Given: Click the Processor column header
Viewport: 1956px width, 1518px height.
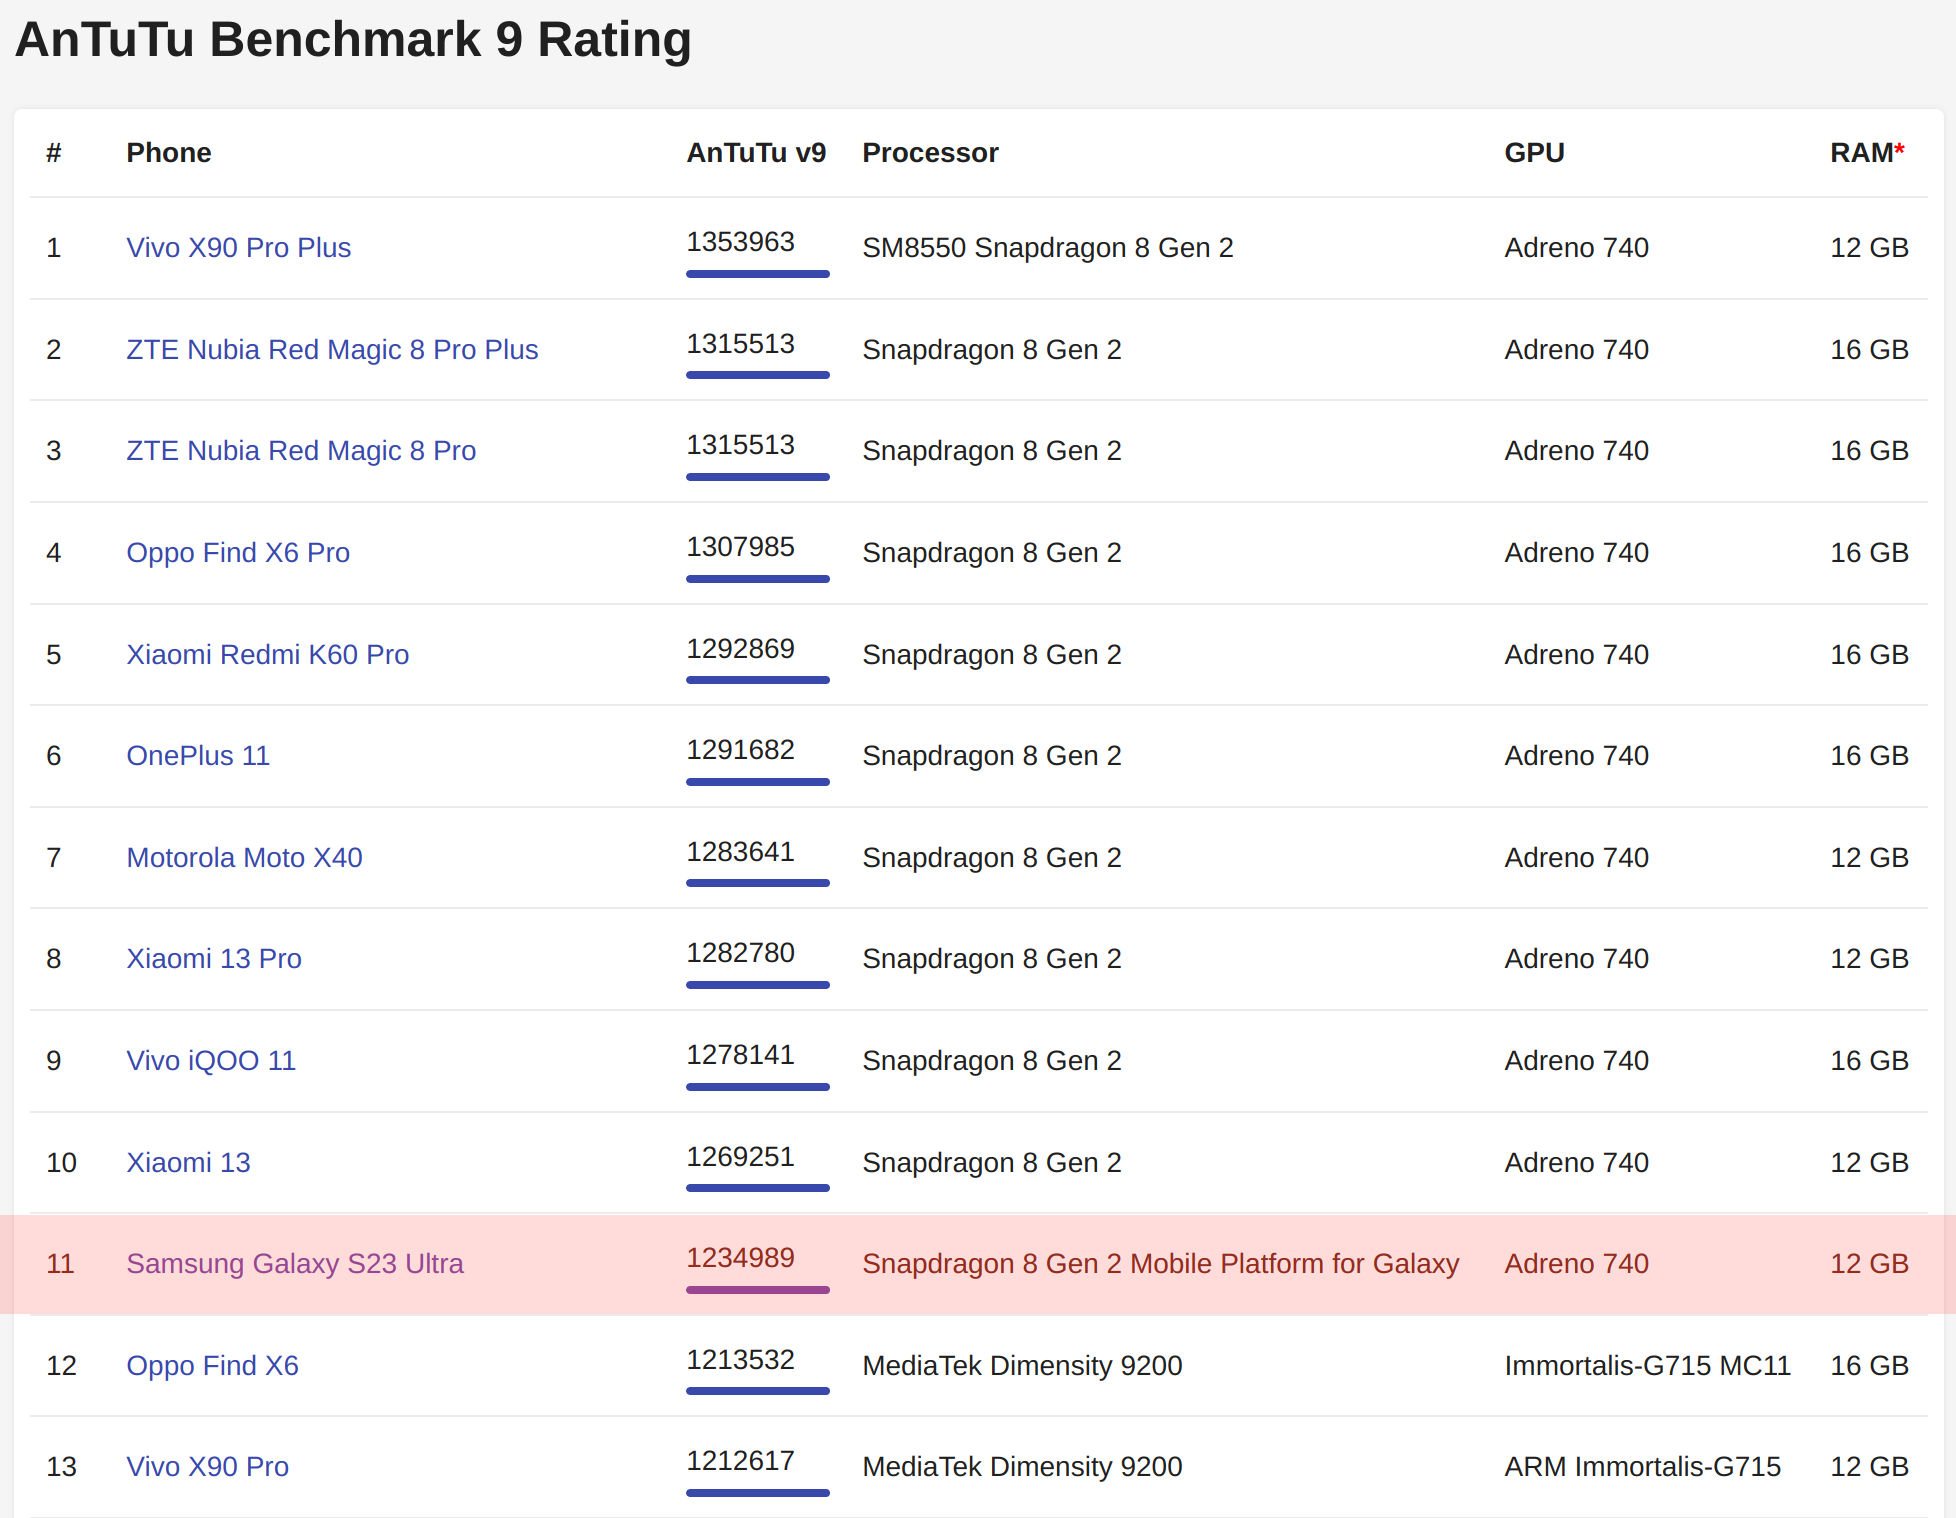Looking at the screenshot, I should (930, 153).
